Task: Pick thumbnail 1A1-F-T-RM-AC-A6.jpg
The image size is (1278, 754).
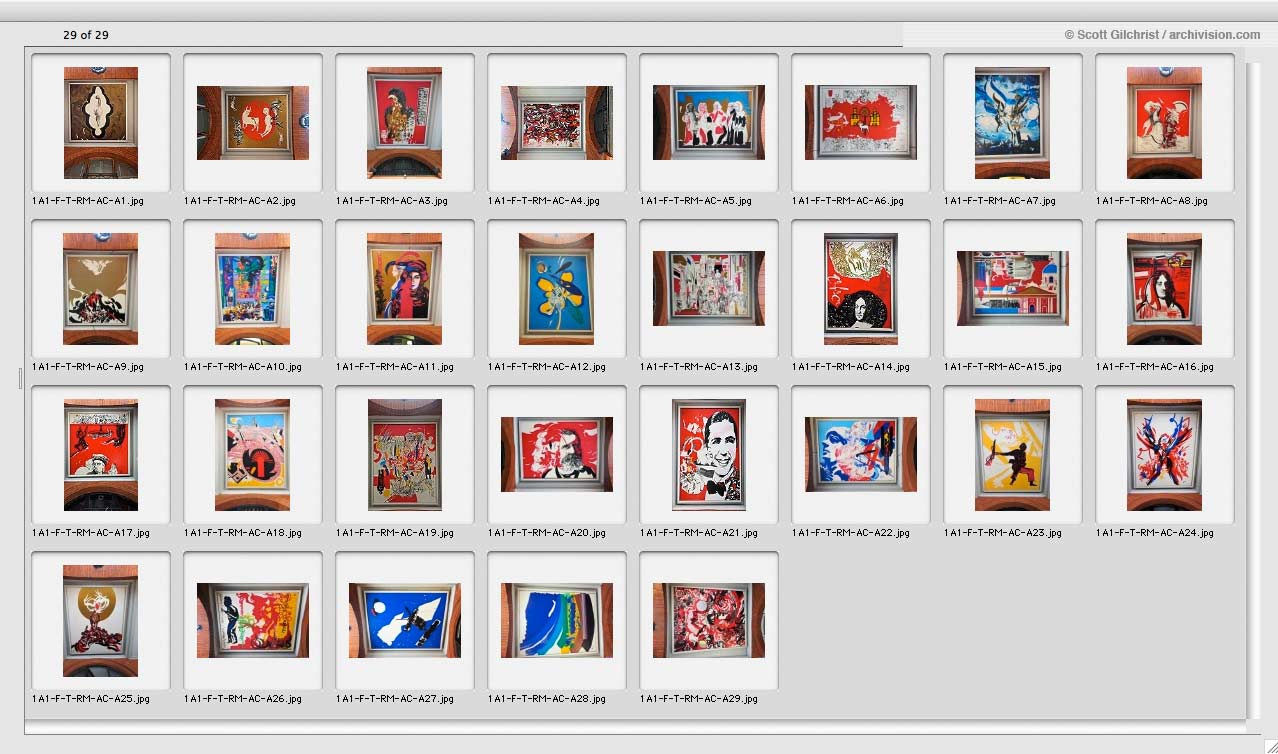Action: pyautogui.click(x=861, y=123)
